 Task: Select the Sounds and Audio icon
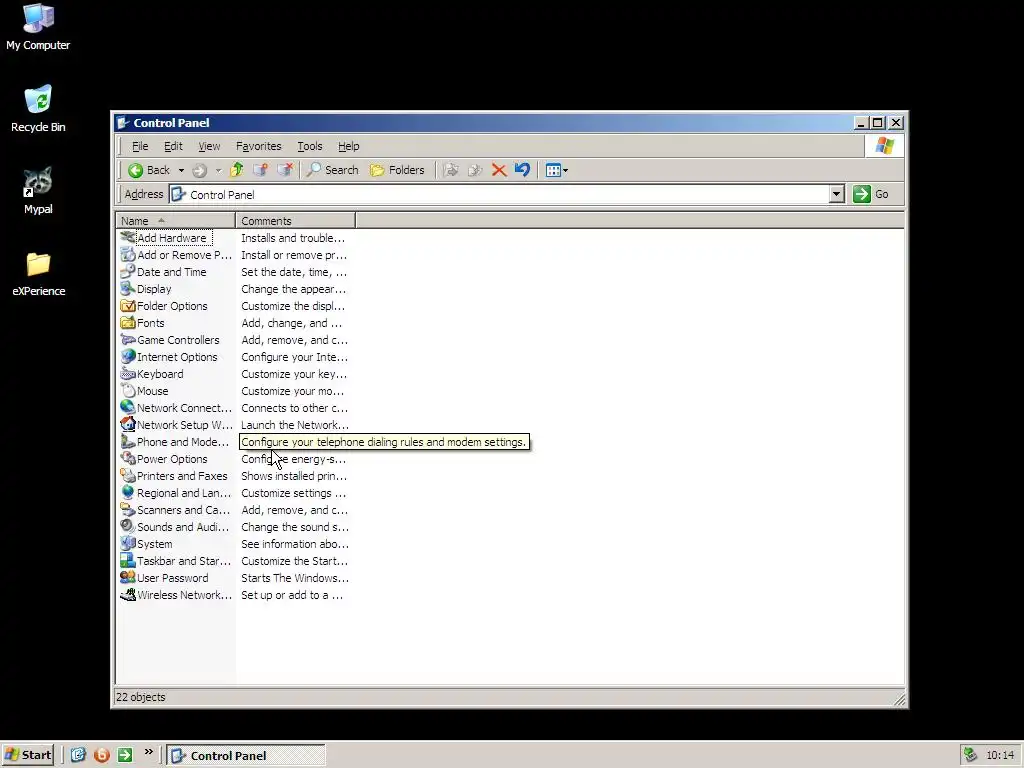point(128,526)
